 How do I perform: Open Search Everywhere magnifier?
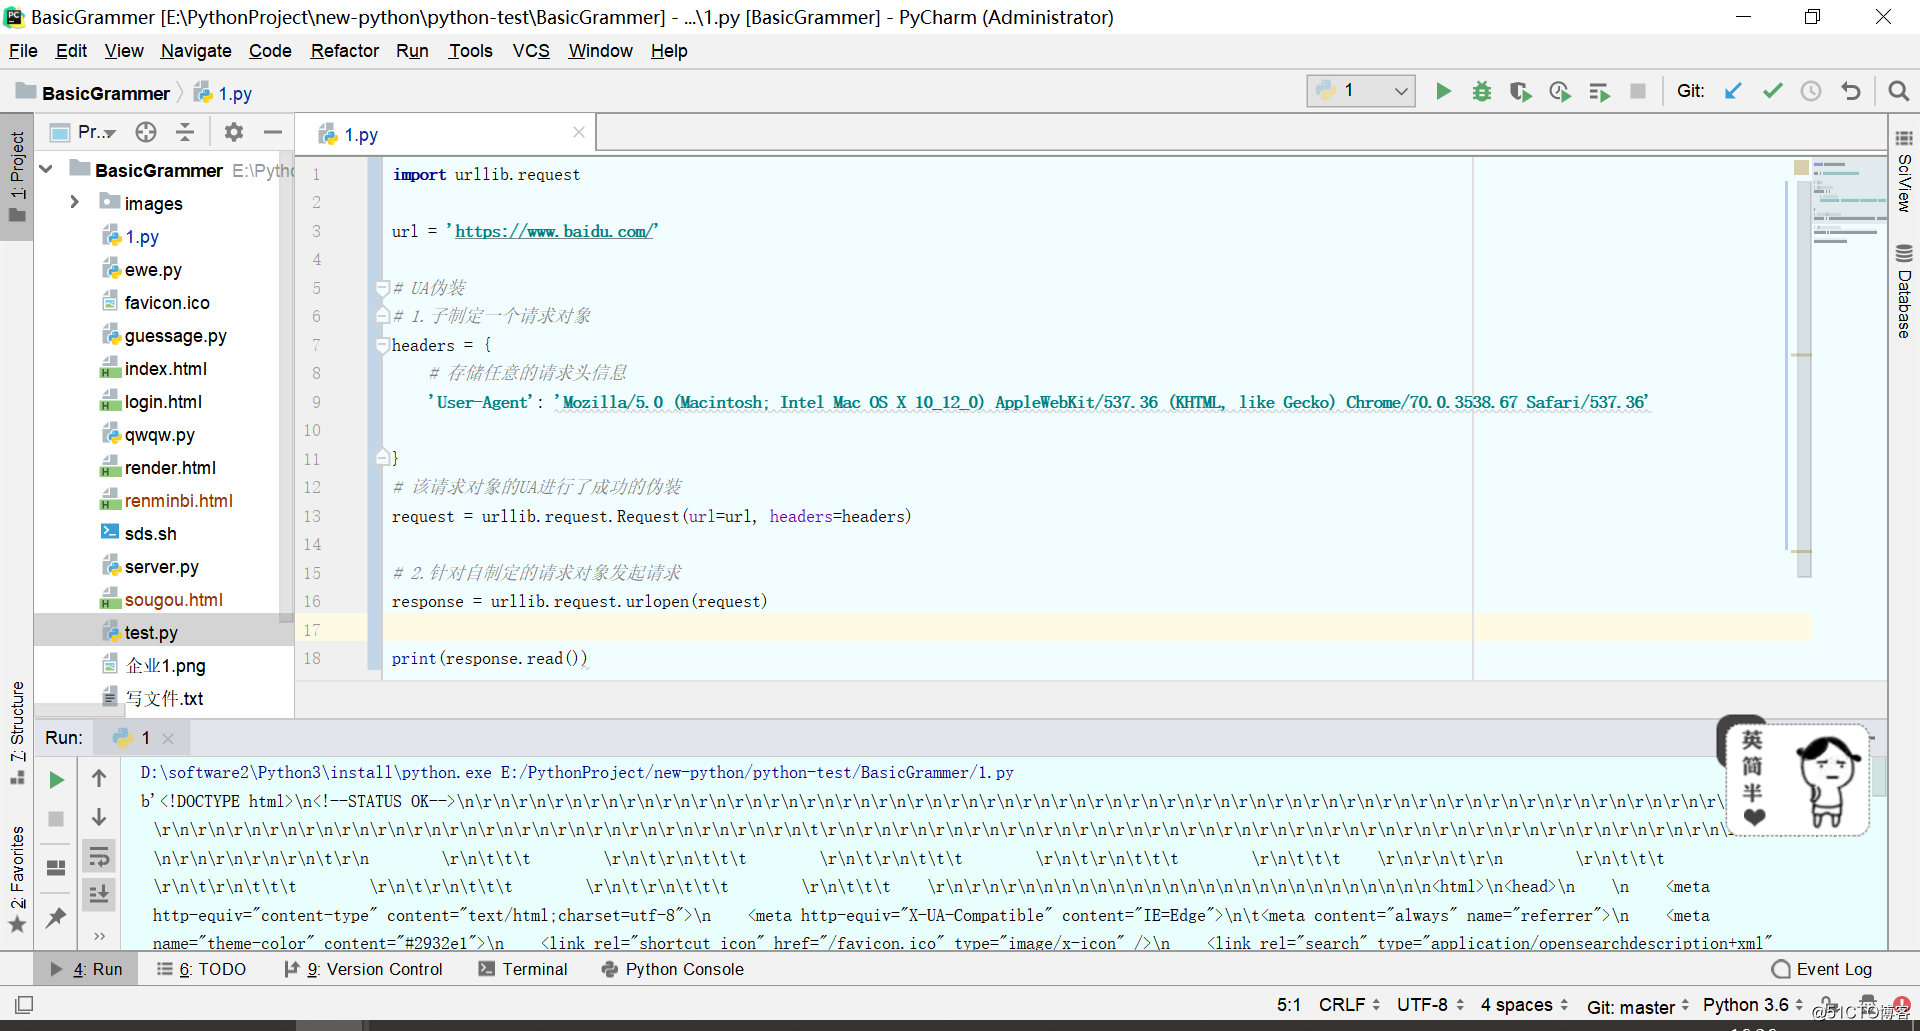pyautogui.click(x=1898, y=92)
